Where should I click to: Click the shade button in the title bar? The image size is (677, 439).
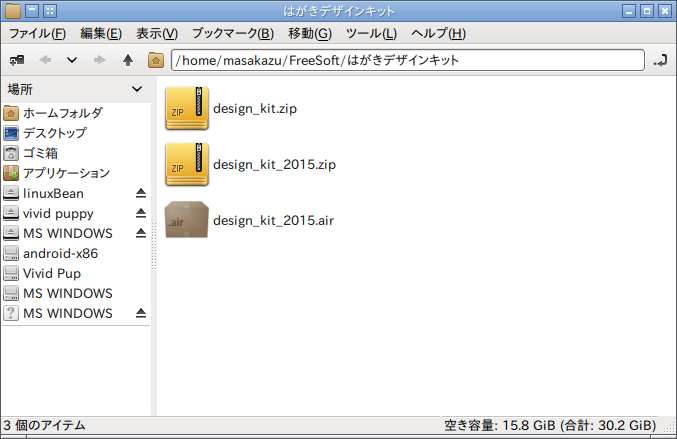coord(32,11)
